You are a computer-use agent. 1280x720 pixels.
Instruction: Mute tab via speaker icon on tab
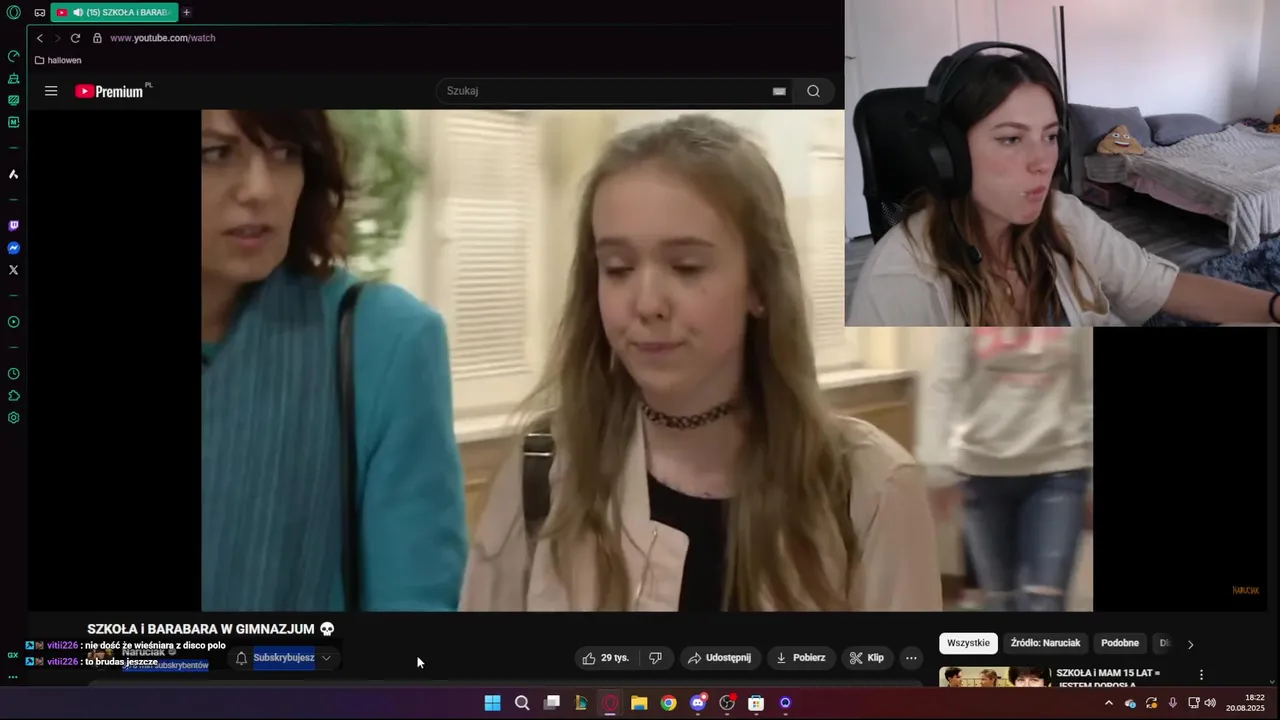(x=78, y=13)
